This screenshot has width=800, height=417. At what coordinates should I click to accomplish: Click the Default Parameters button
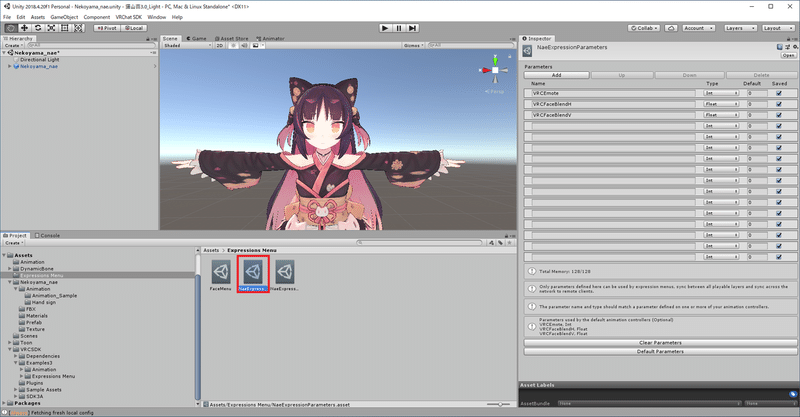click(x=660, y=352)
